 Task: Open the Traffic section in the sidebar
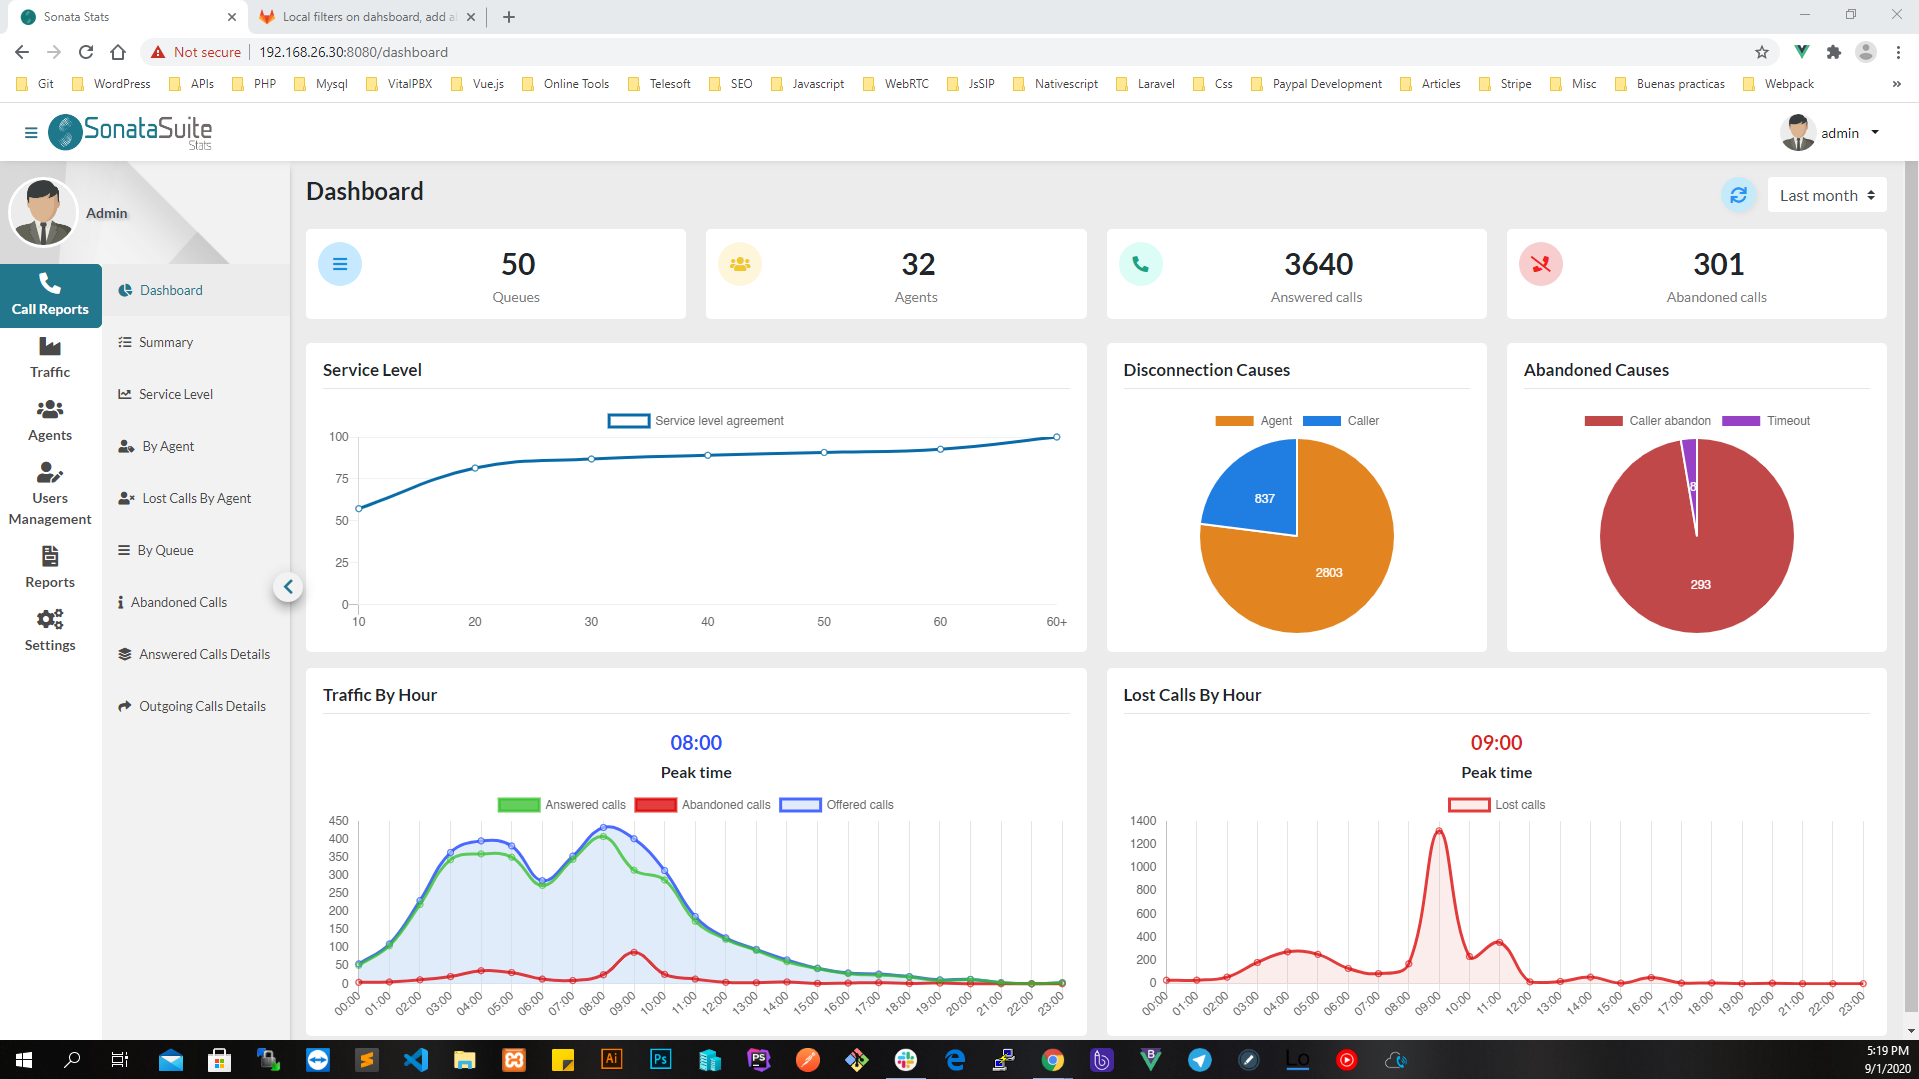click(50, 358)
